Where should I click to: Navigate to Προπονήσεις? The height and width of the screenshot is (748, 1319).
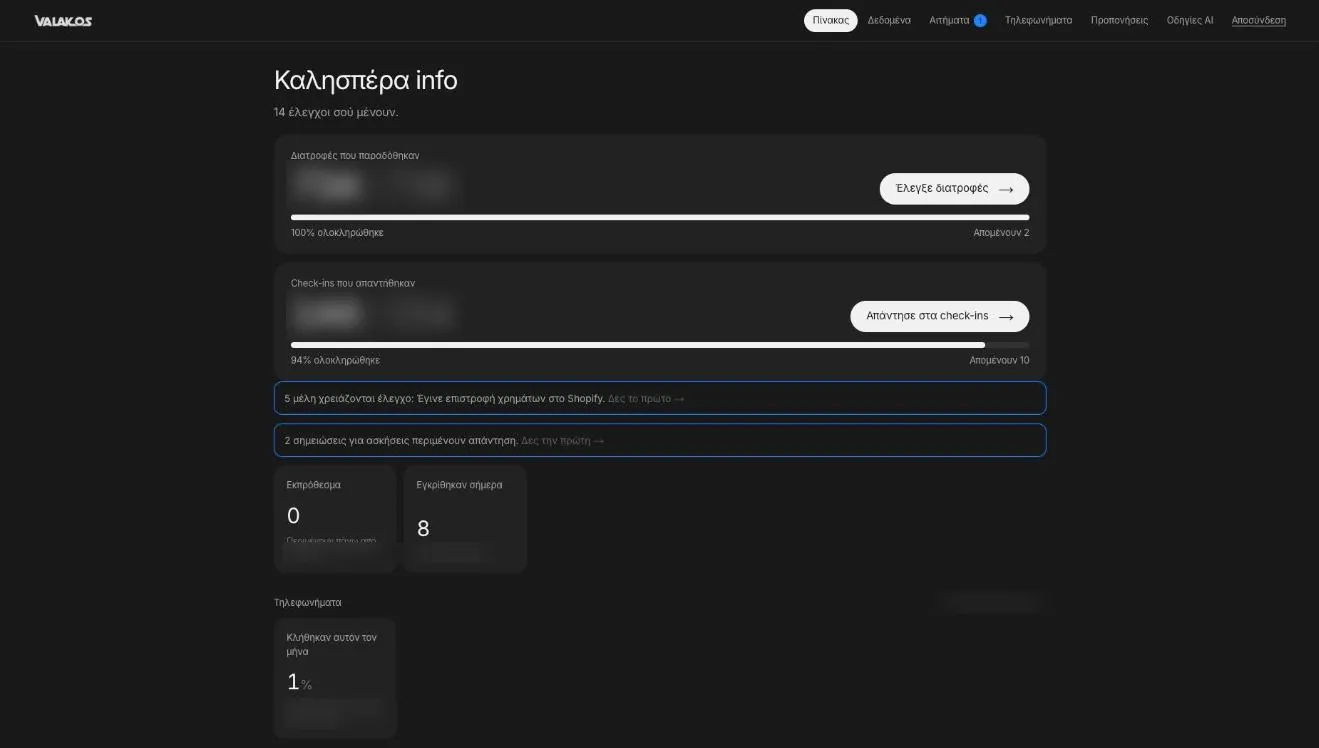point(1119,20)
